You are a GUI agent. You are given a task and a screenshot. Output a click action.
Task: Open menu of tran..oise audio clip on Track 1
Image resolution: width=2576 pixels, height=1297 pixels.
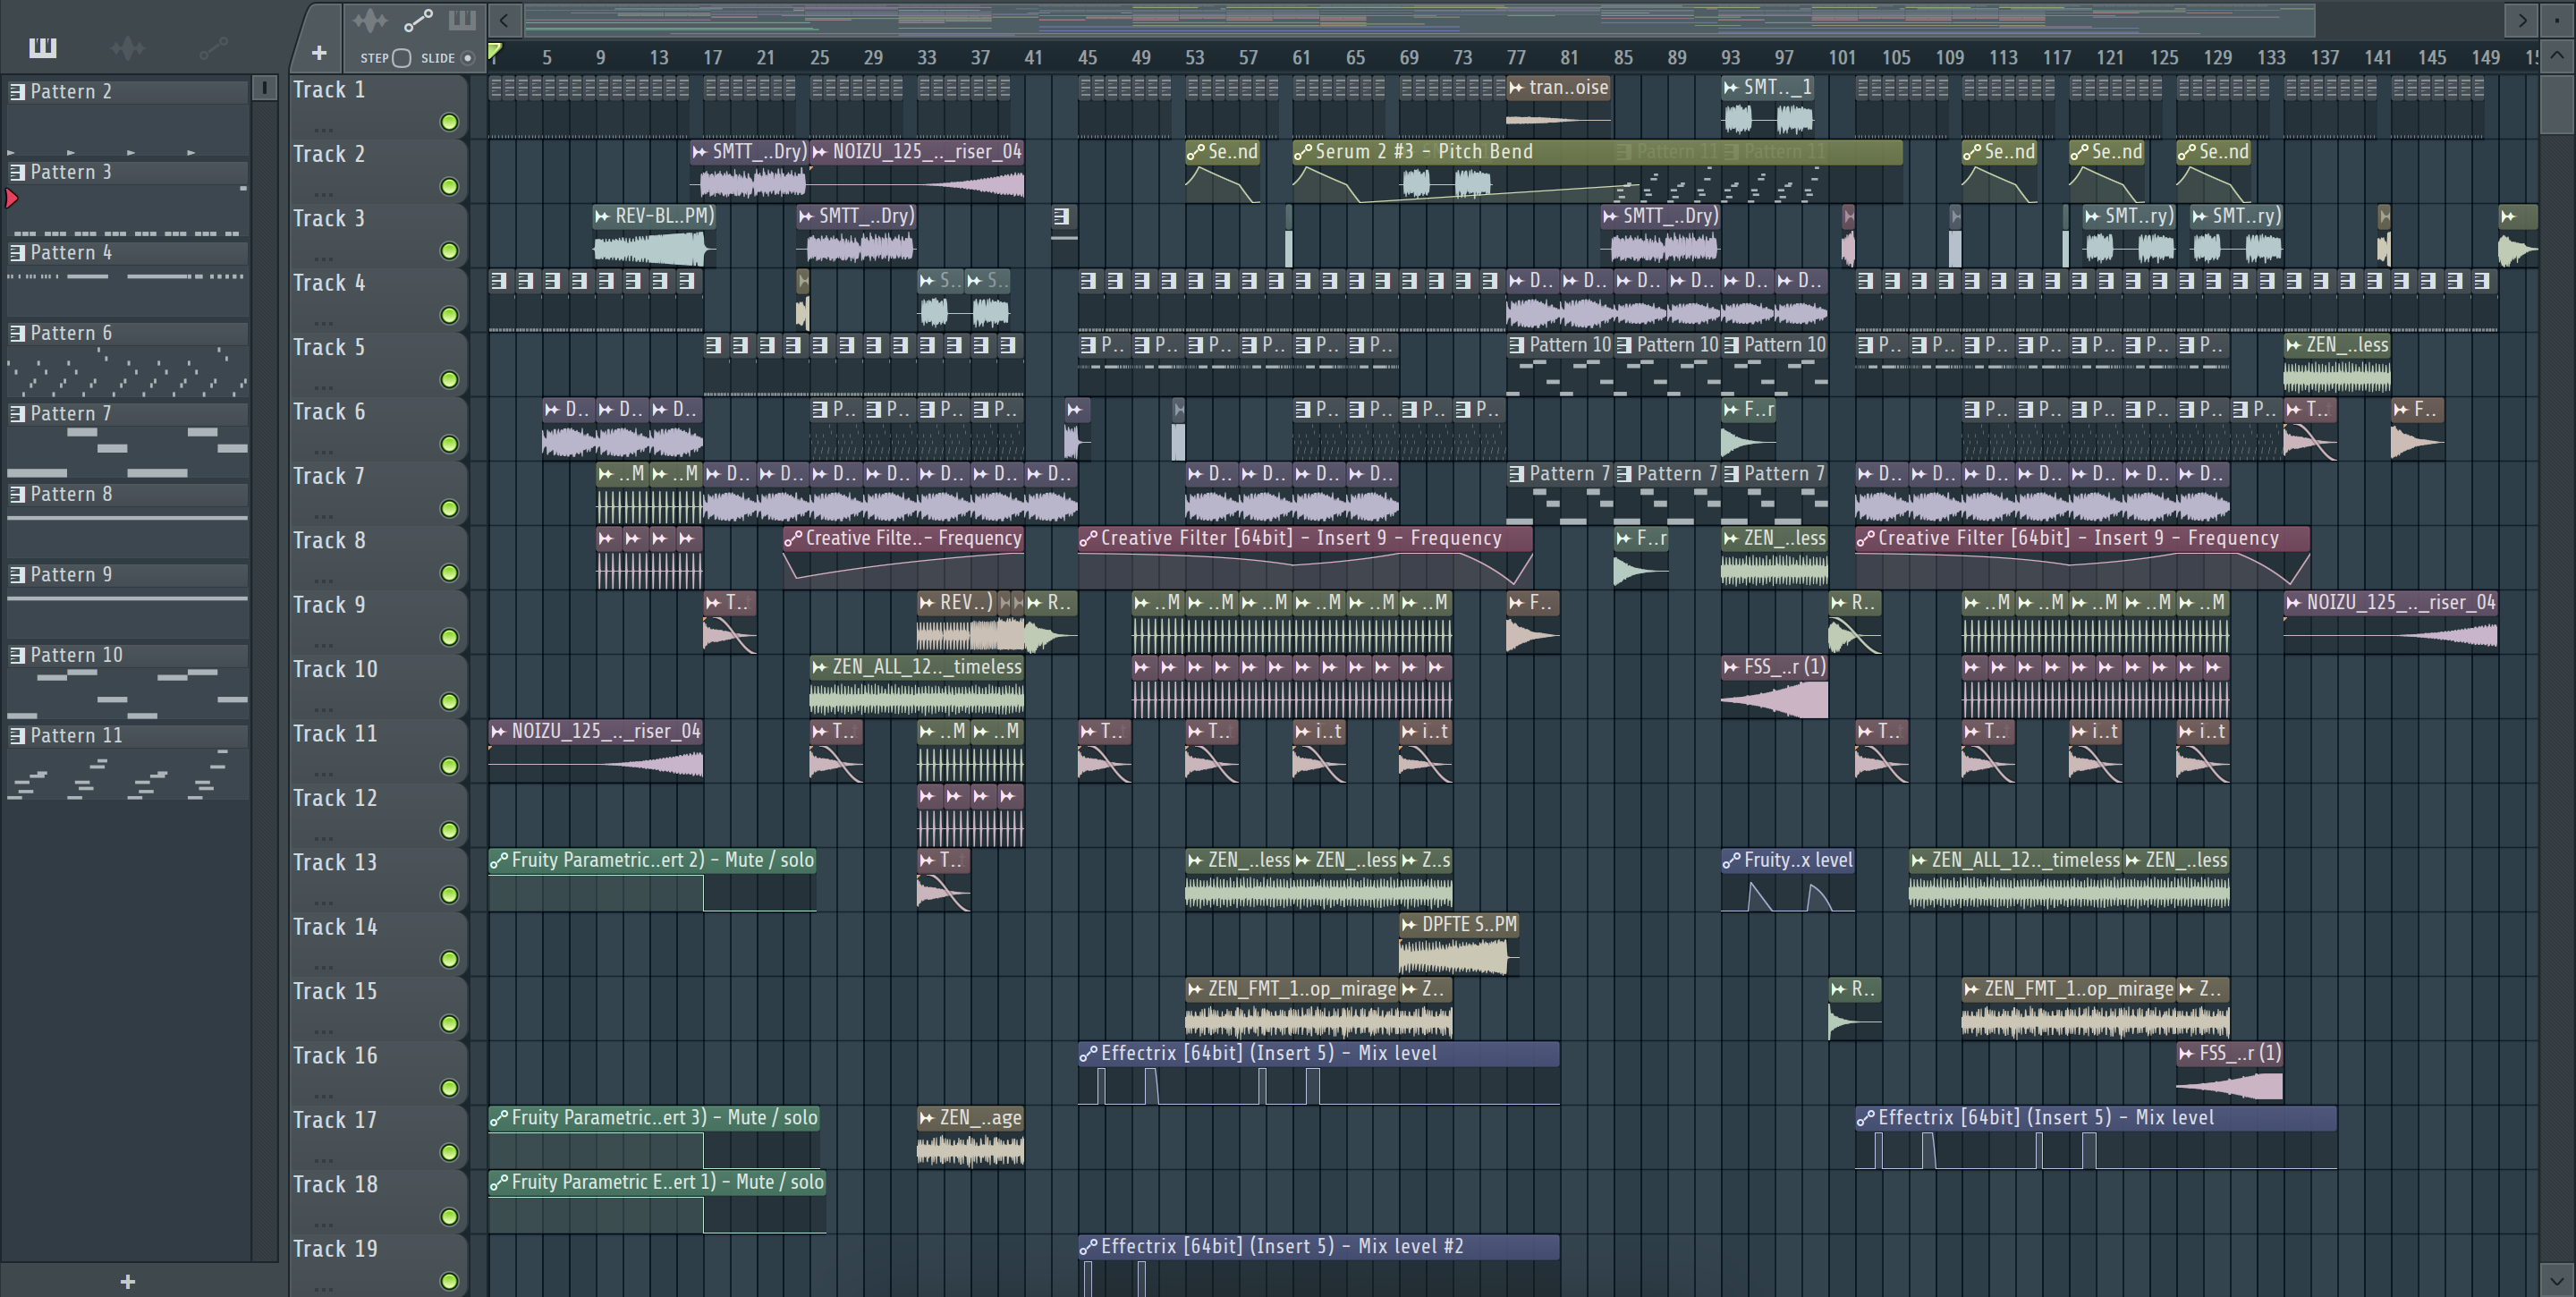point(1517,88)
